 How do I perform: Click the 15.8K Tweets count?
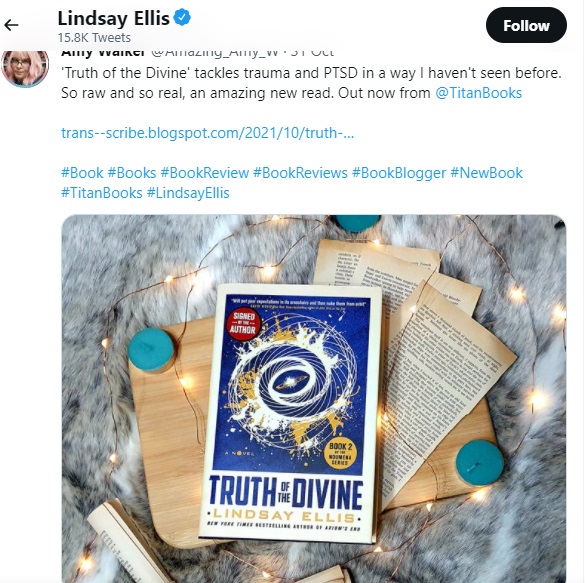coord(94,38)
